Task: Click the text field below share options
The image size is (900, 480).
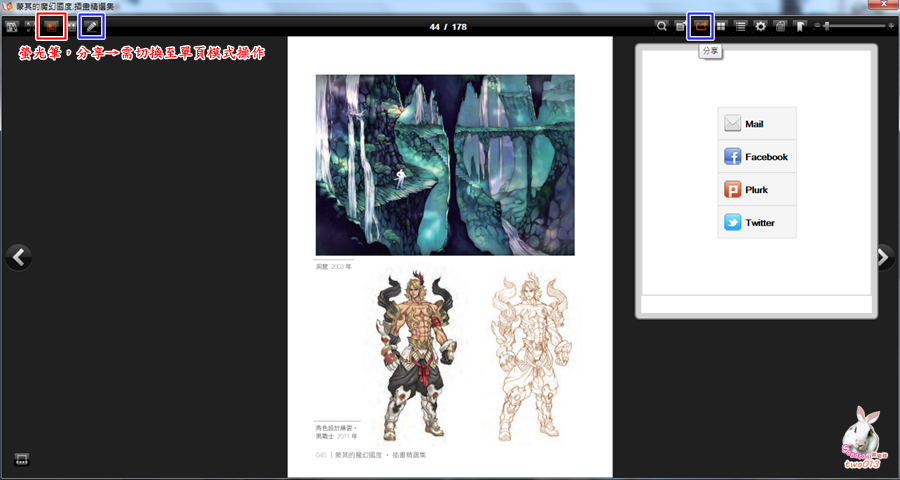Action: tap(756, 304)
